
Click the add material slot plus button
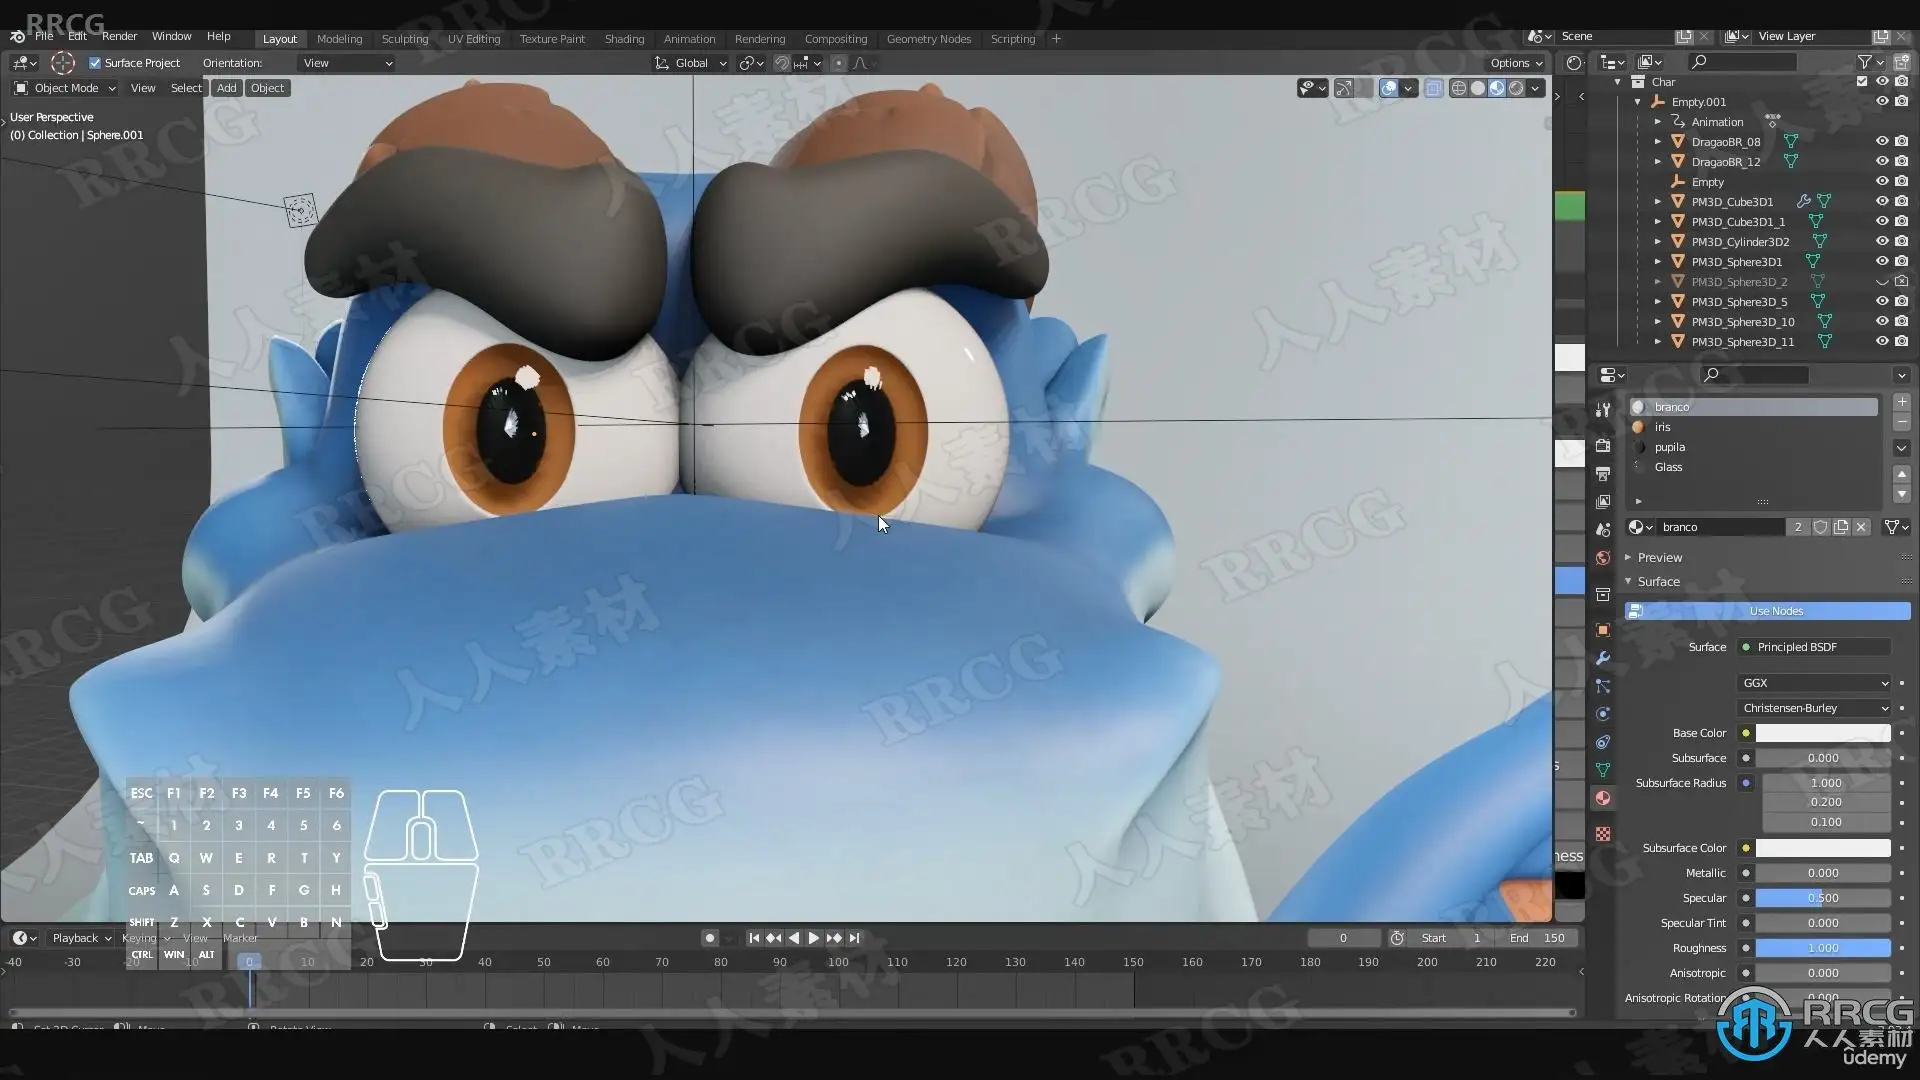click(1901, 402)
